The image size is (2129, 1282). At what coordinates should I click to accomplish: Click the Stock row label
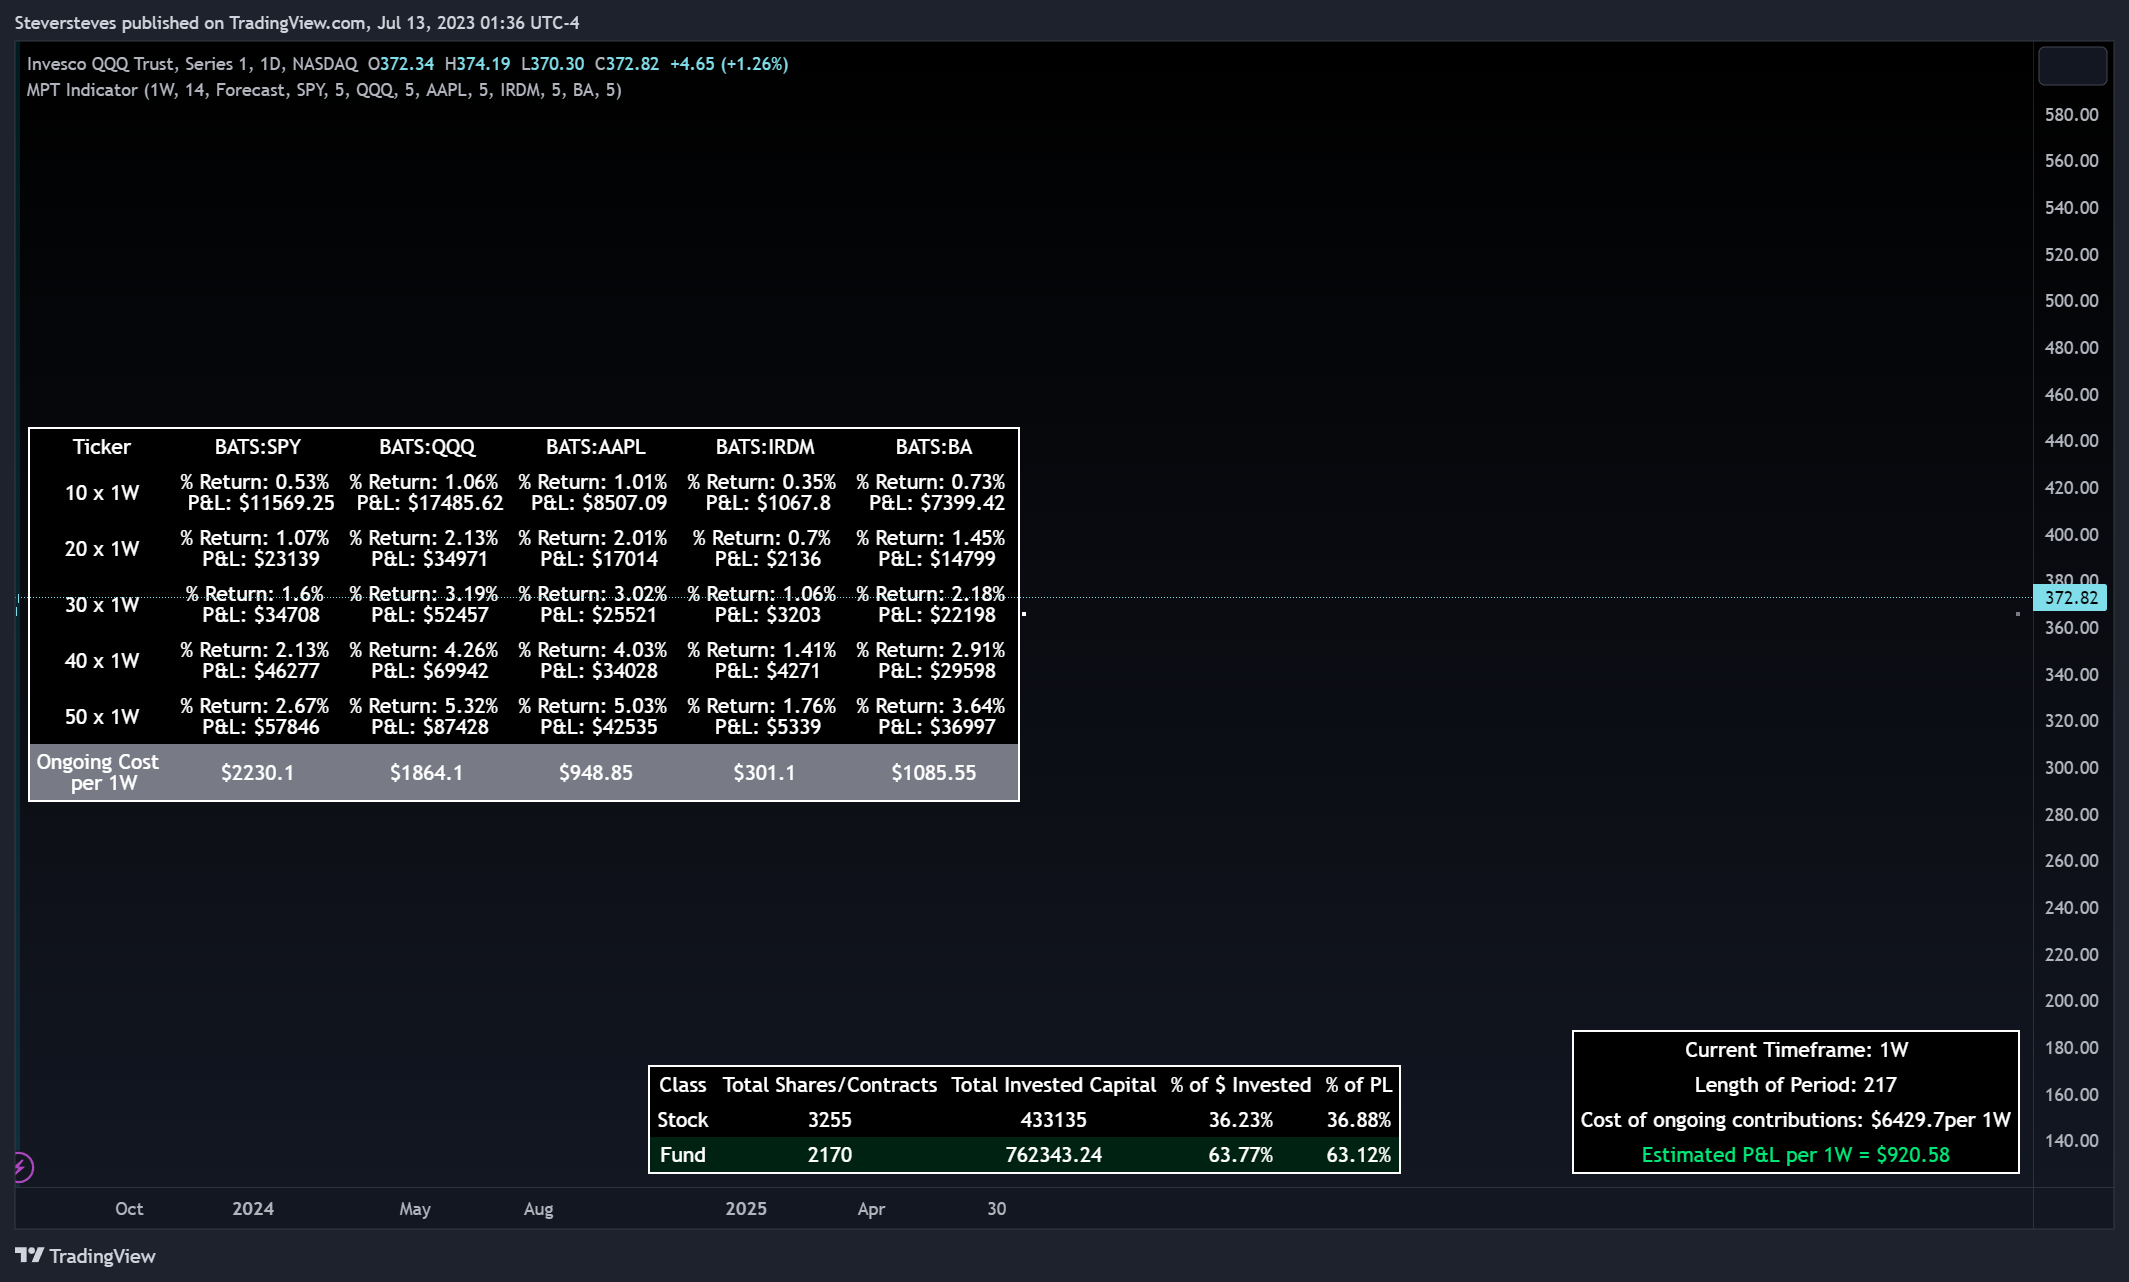(683, 1120)
